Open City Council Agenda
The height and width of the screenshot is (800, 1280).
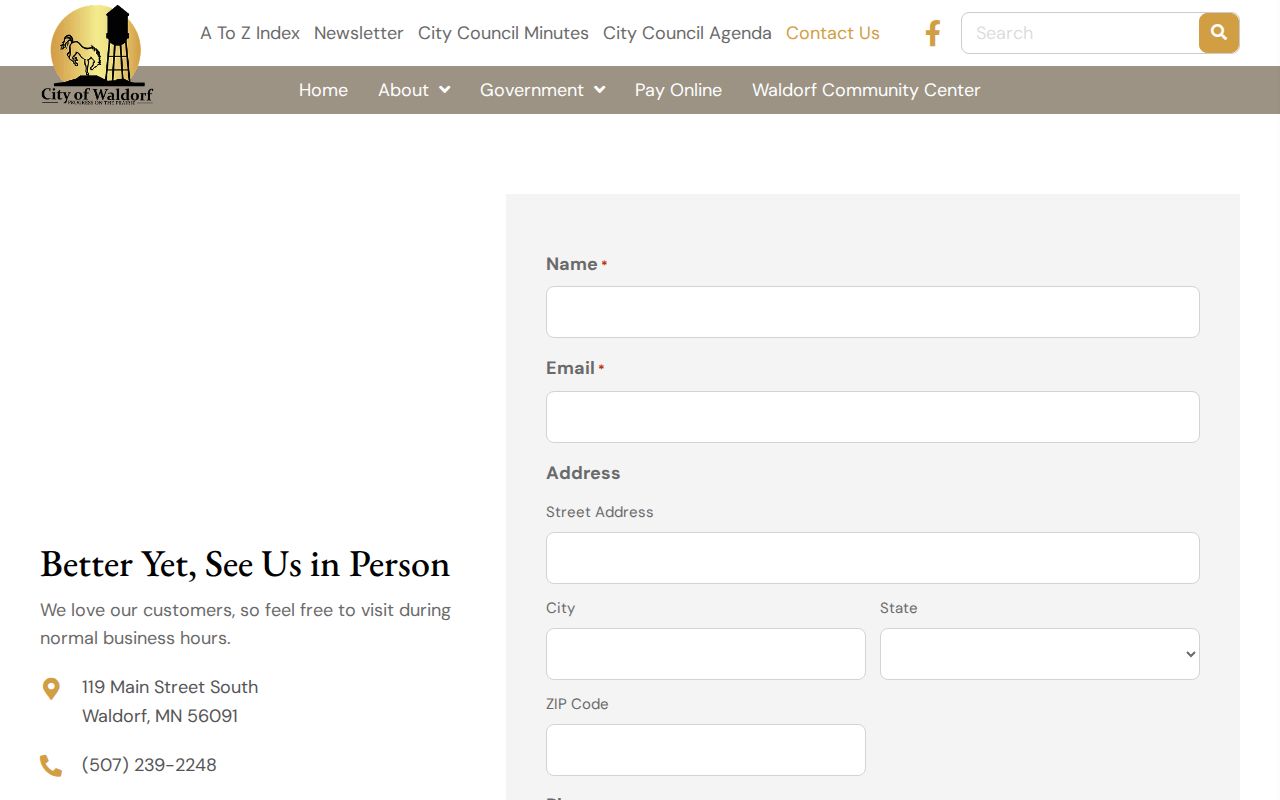click(687, 33)
